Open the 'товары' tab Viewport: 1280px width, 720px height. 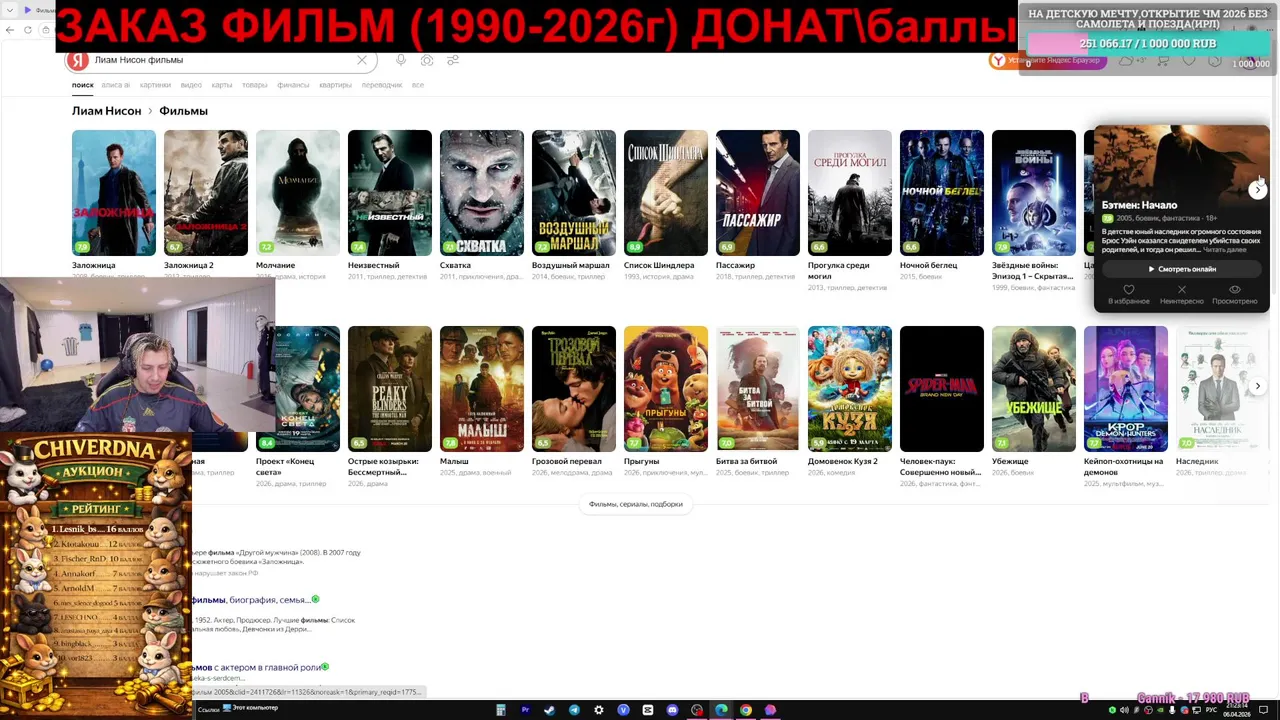click(255, 85)
